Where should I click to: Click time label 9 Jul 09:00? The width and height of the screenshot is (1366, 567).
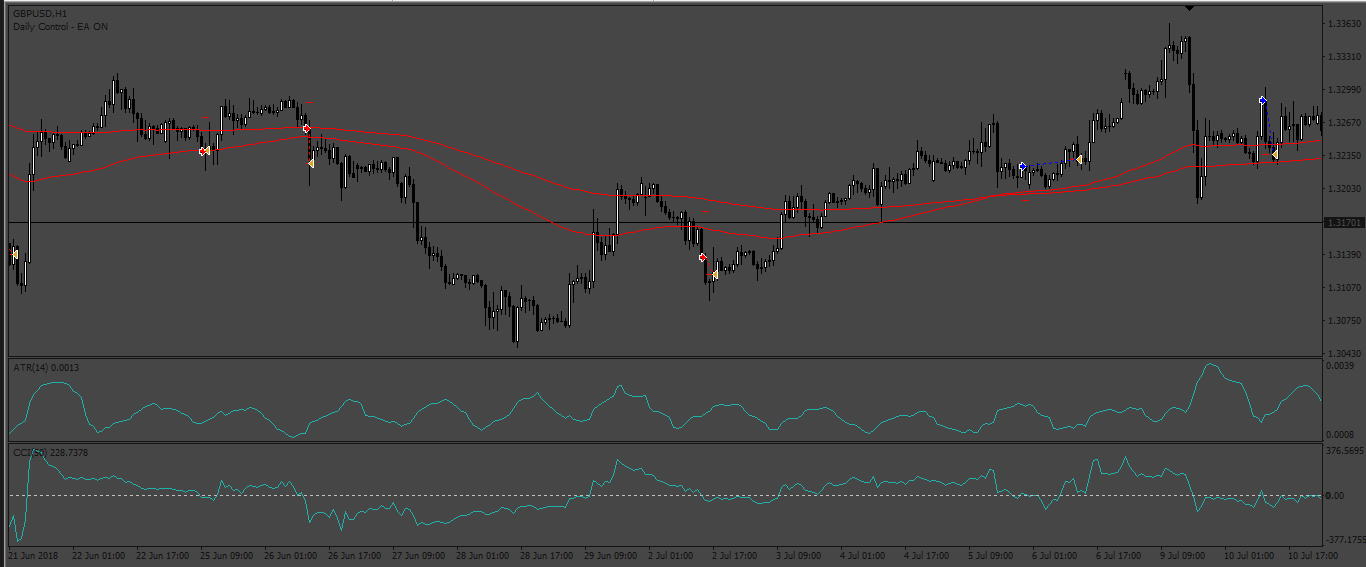tap(1183, 554)
